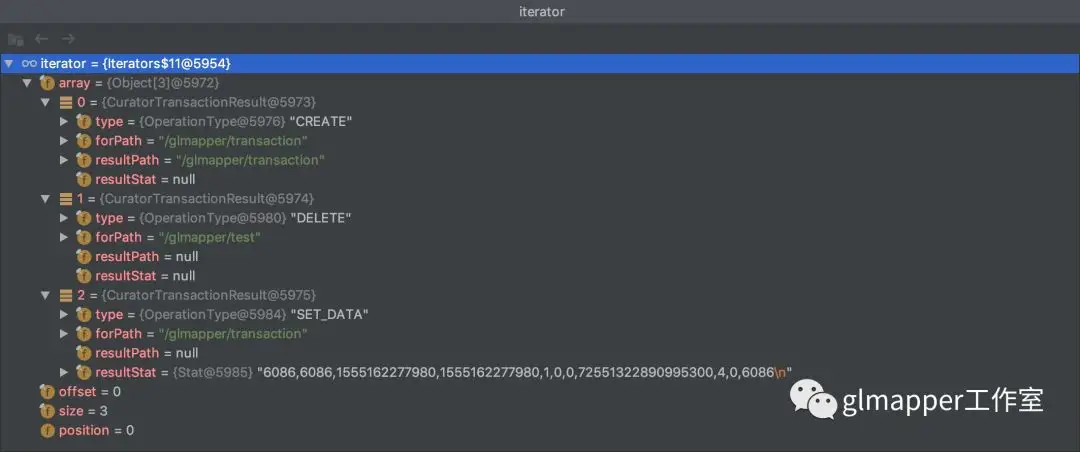
Task: Click the set-value icon in top-left toolbar
Action: coord(15,39)
